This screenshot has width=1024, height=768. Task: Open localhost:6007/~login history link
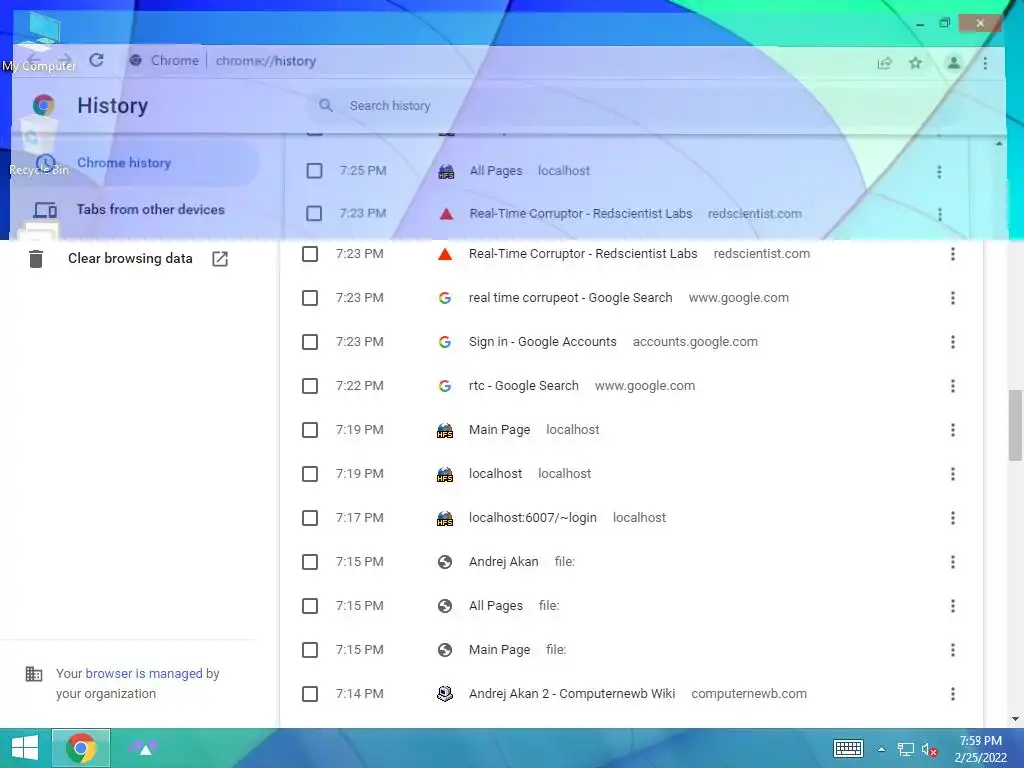(532, 518)
